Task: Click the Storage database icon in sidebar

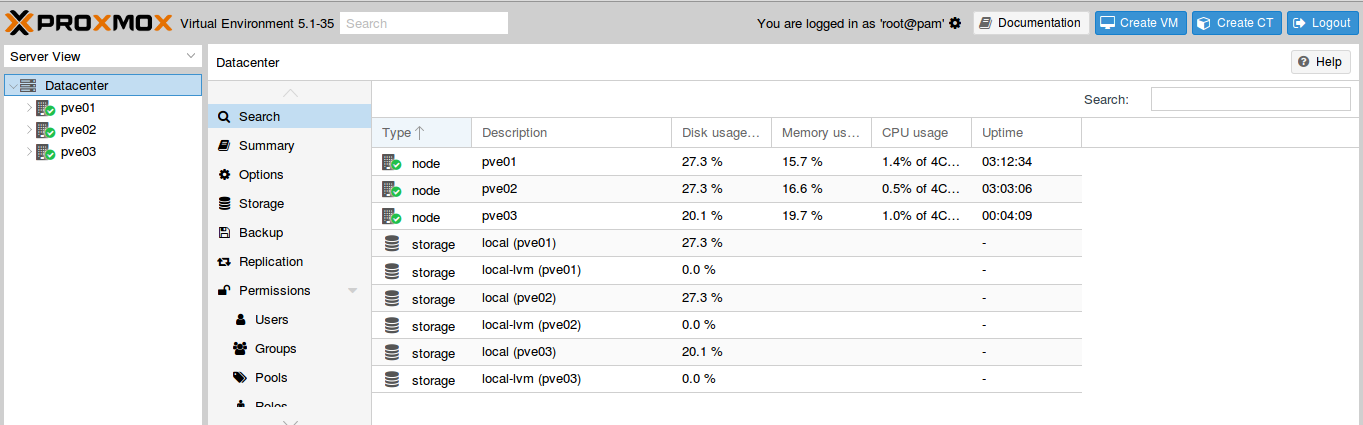Action: [224, 204]
